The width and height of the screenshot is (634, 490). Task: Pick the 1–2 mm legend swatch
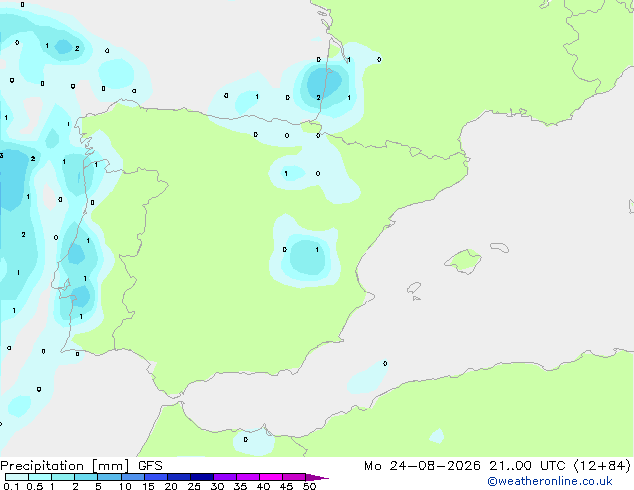click(x=63, y=477)
